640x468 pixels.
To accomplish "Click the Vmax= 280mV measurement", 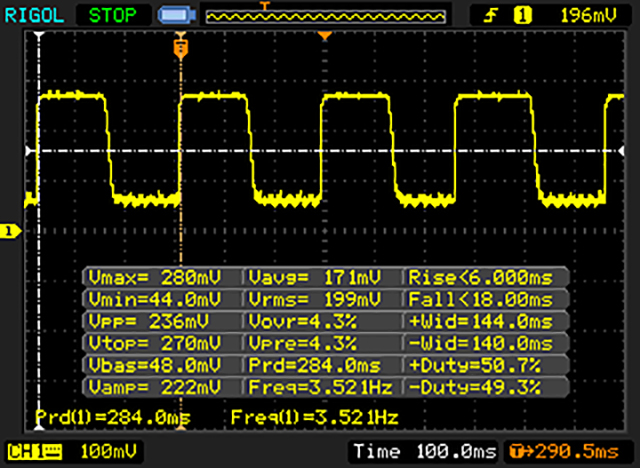I will click(155, 278).
